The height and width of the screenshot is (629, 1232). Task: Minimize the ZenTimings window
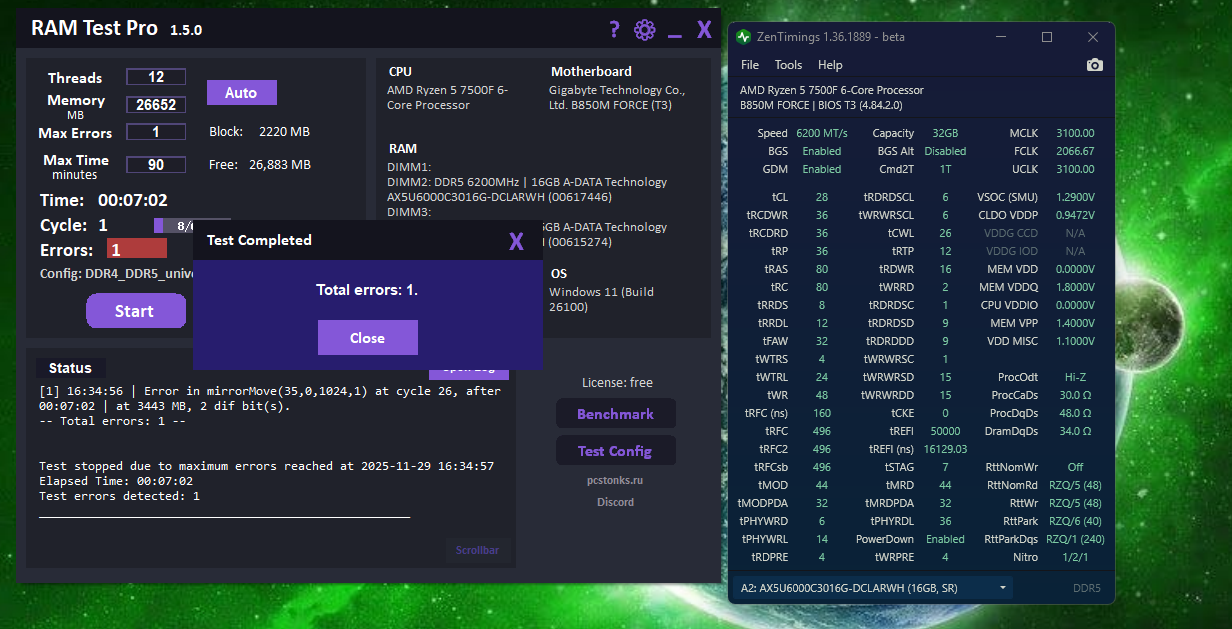click(x=1002, y=37)
